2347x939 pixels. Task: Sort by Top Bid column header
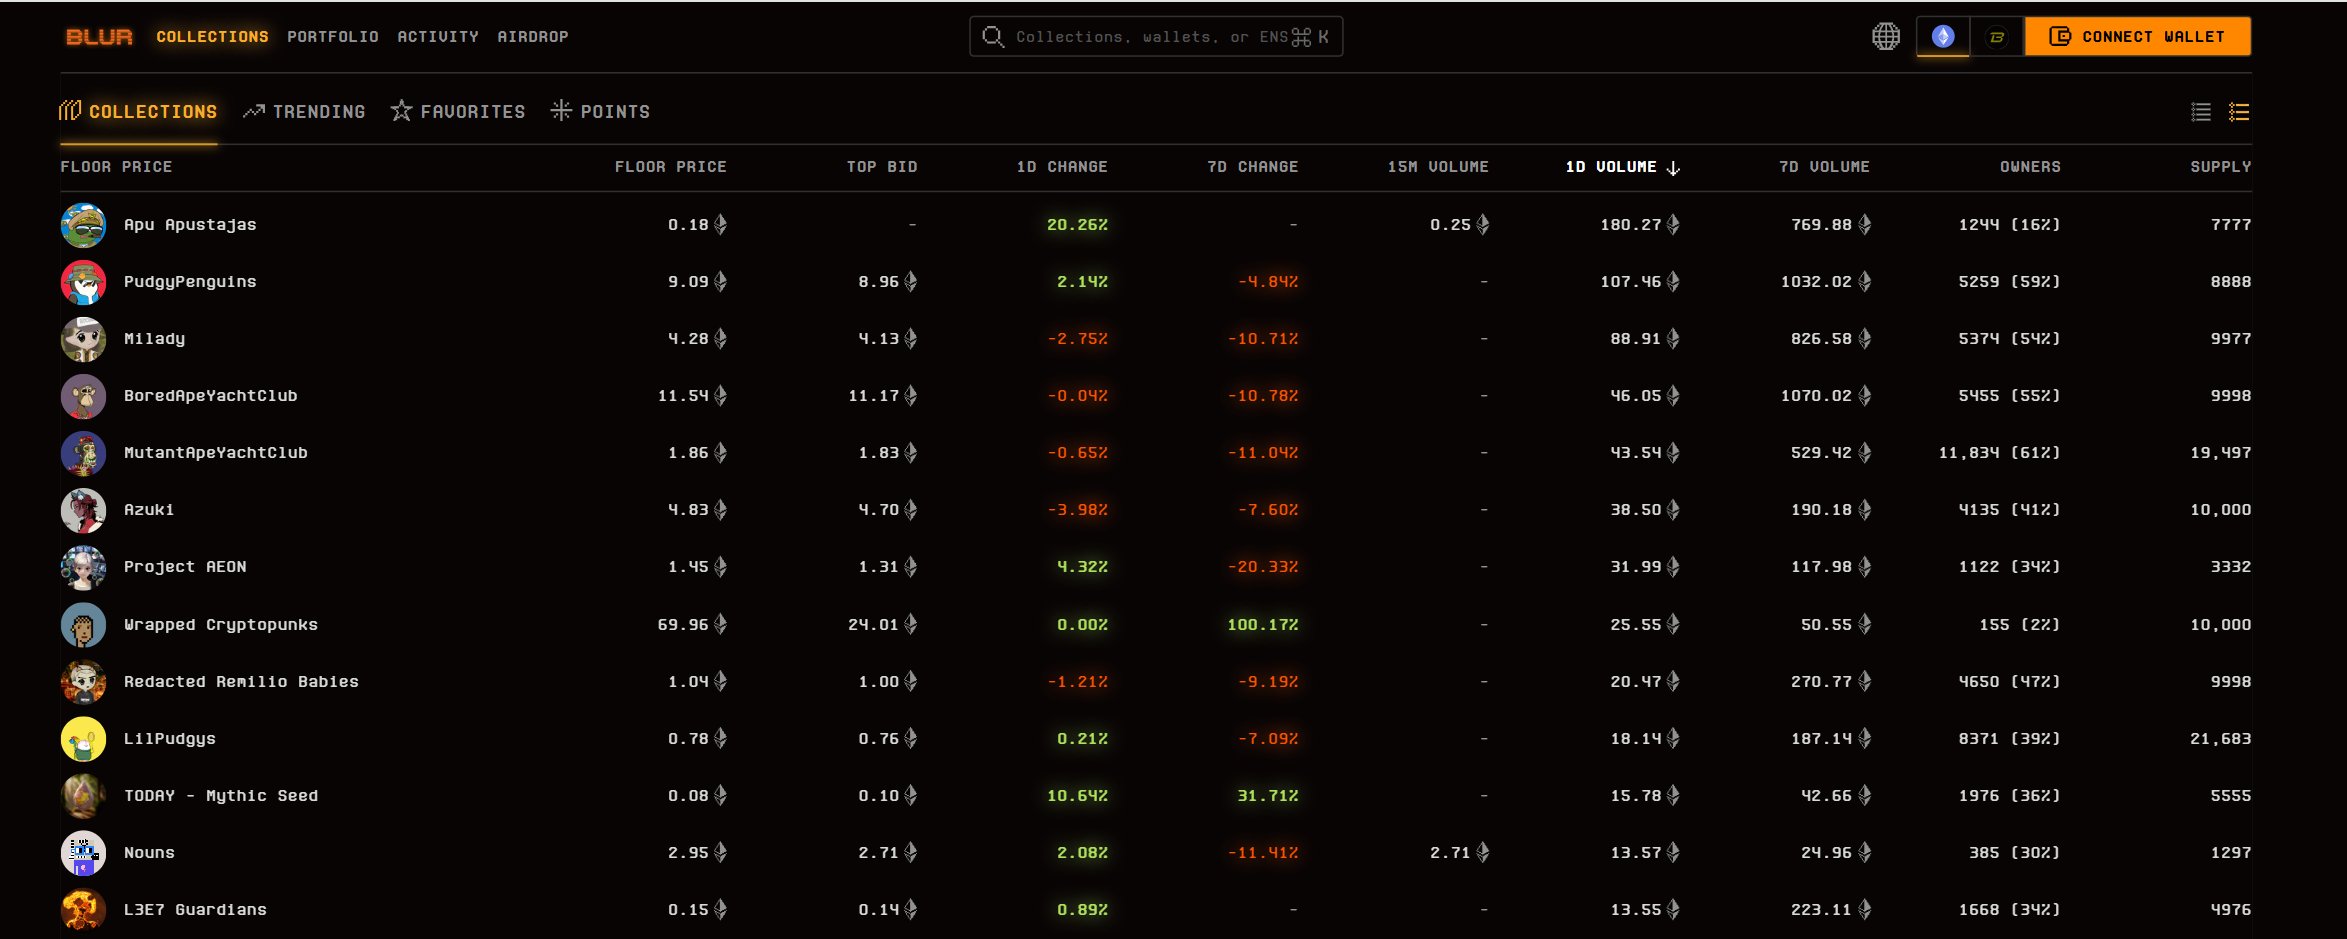pyautogui.click(x=881, y=167)
